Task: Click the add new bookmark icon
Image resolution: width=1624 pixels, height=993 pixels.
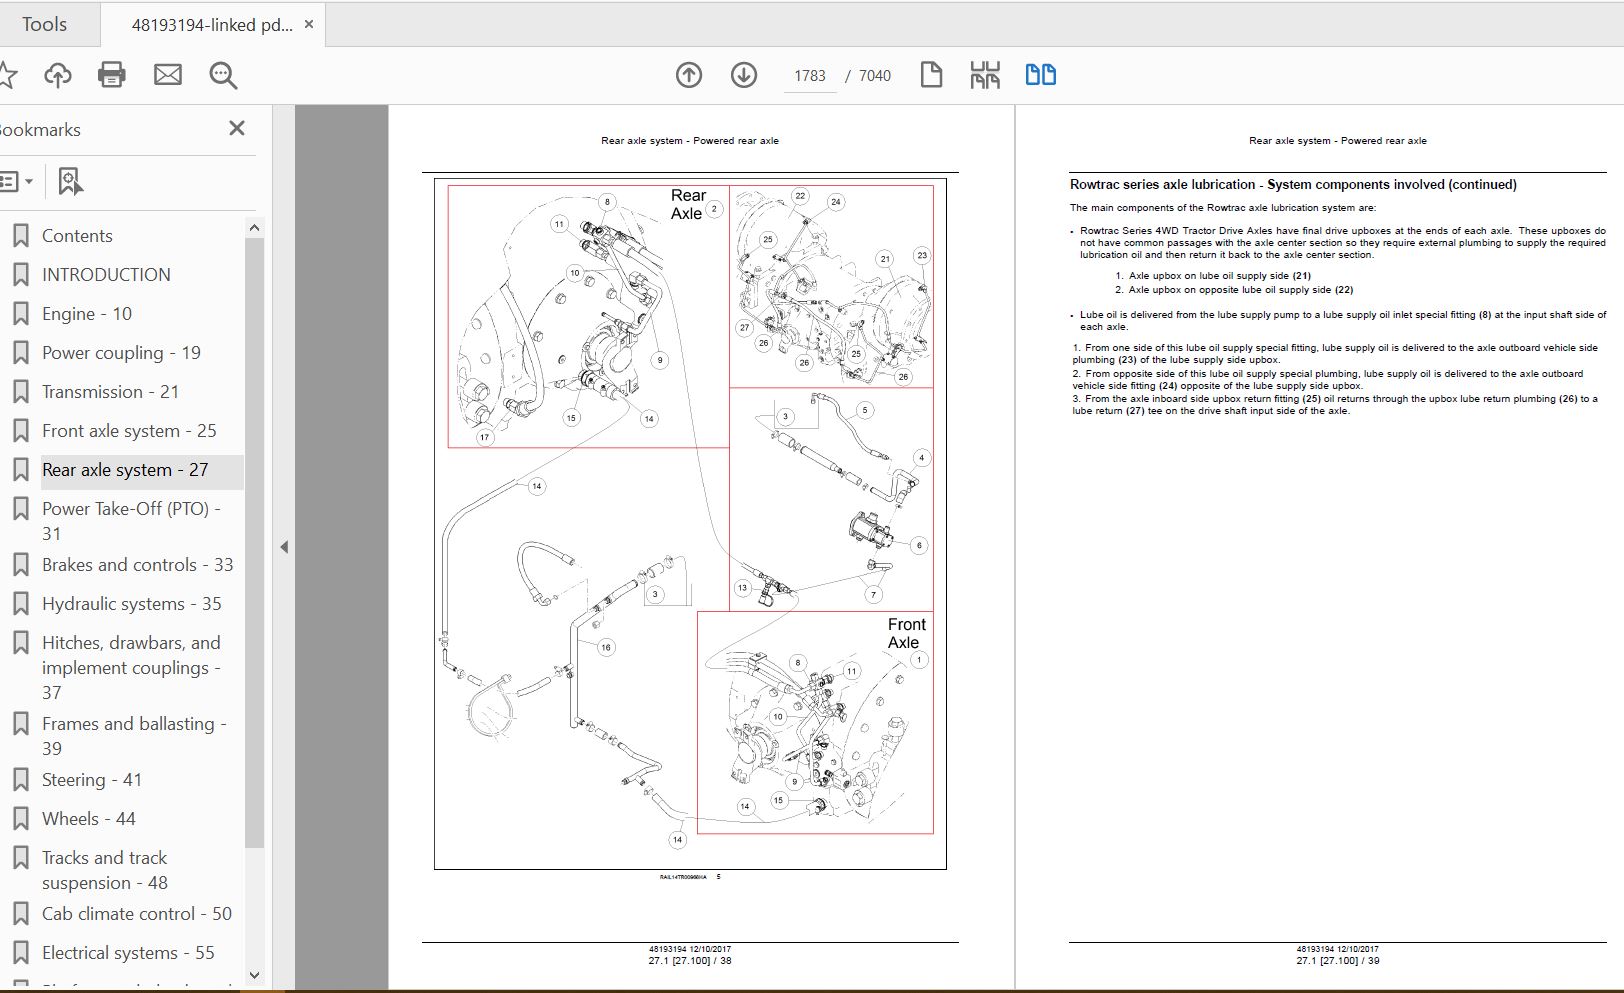Action: [x=69, y=181]
